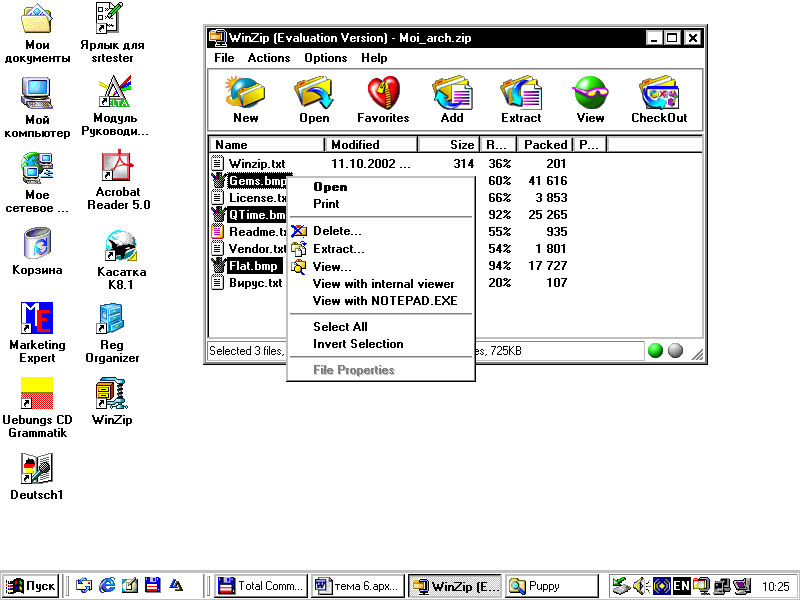Choose Open in the context menu

click(381, 187)
